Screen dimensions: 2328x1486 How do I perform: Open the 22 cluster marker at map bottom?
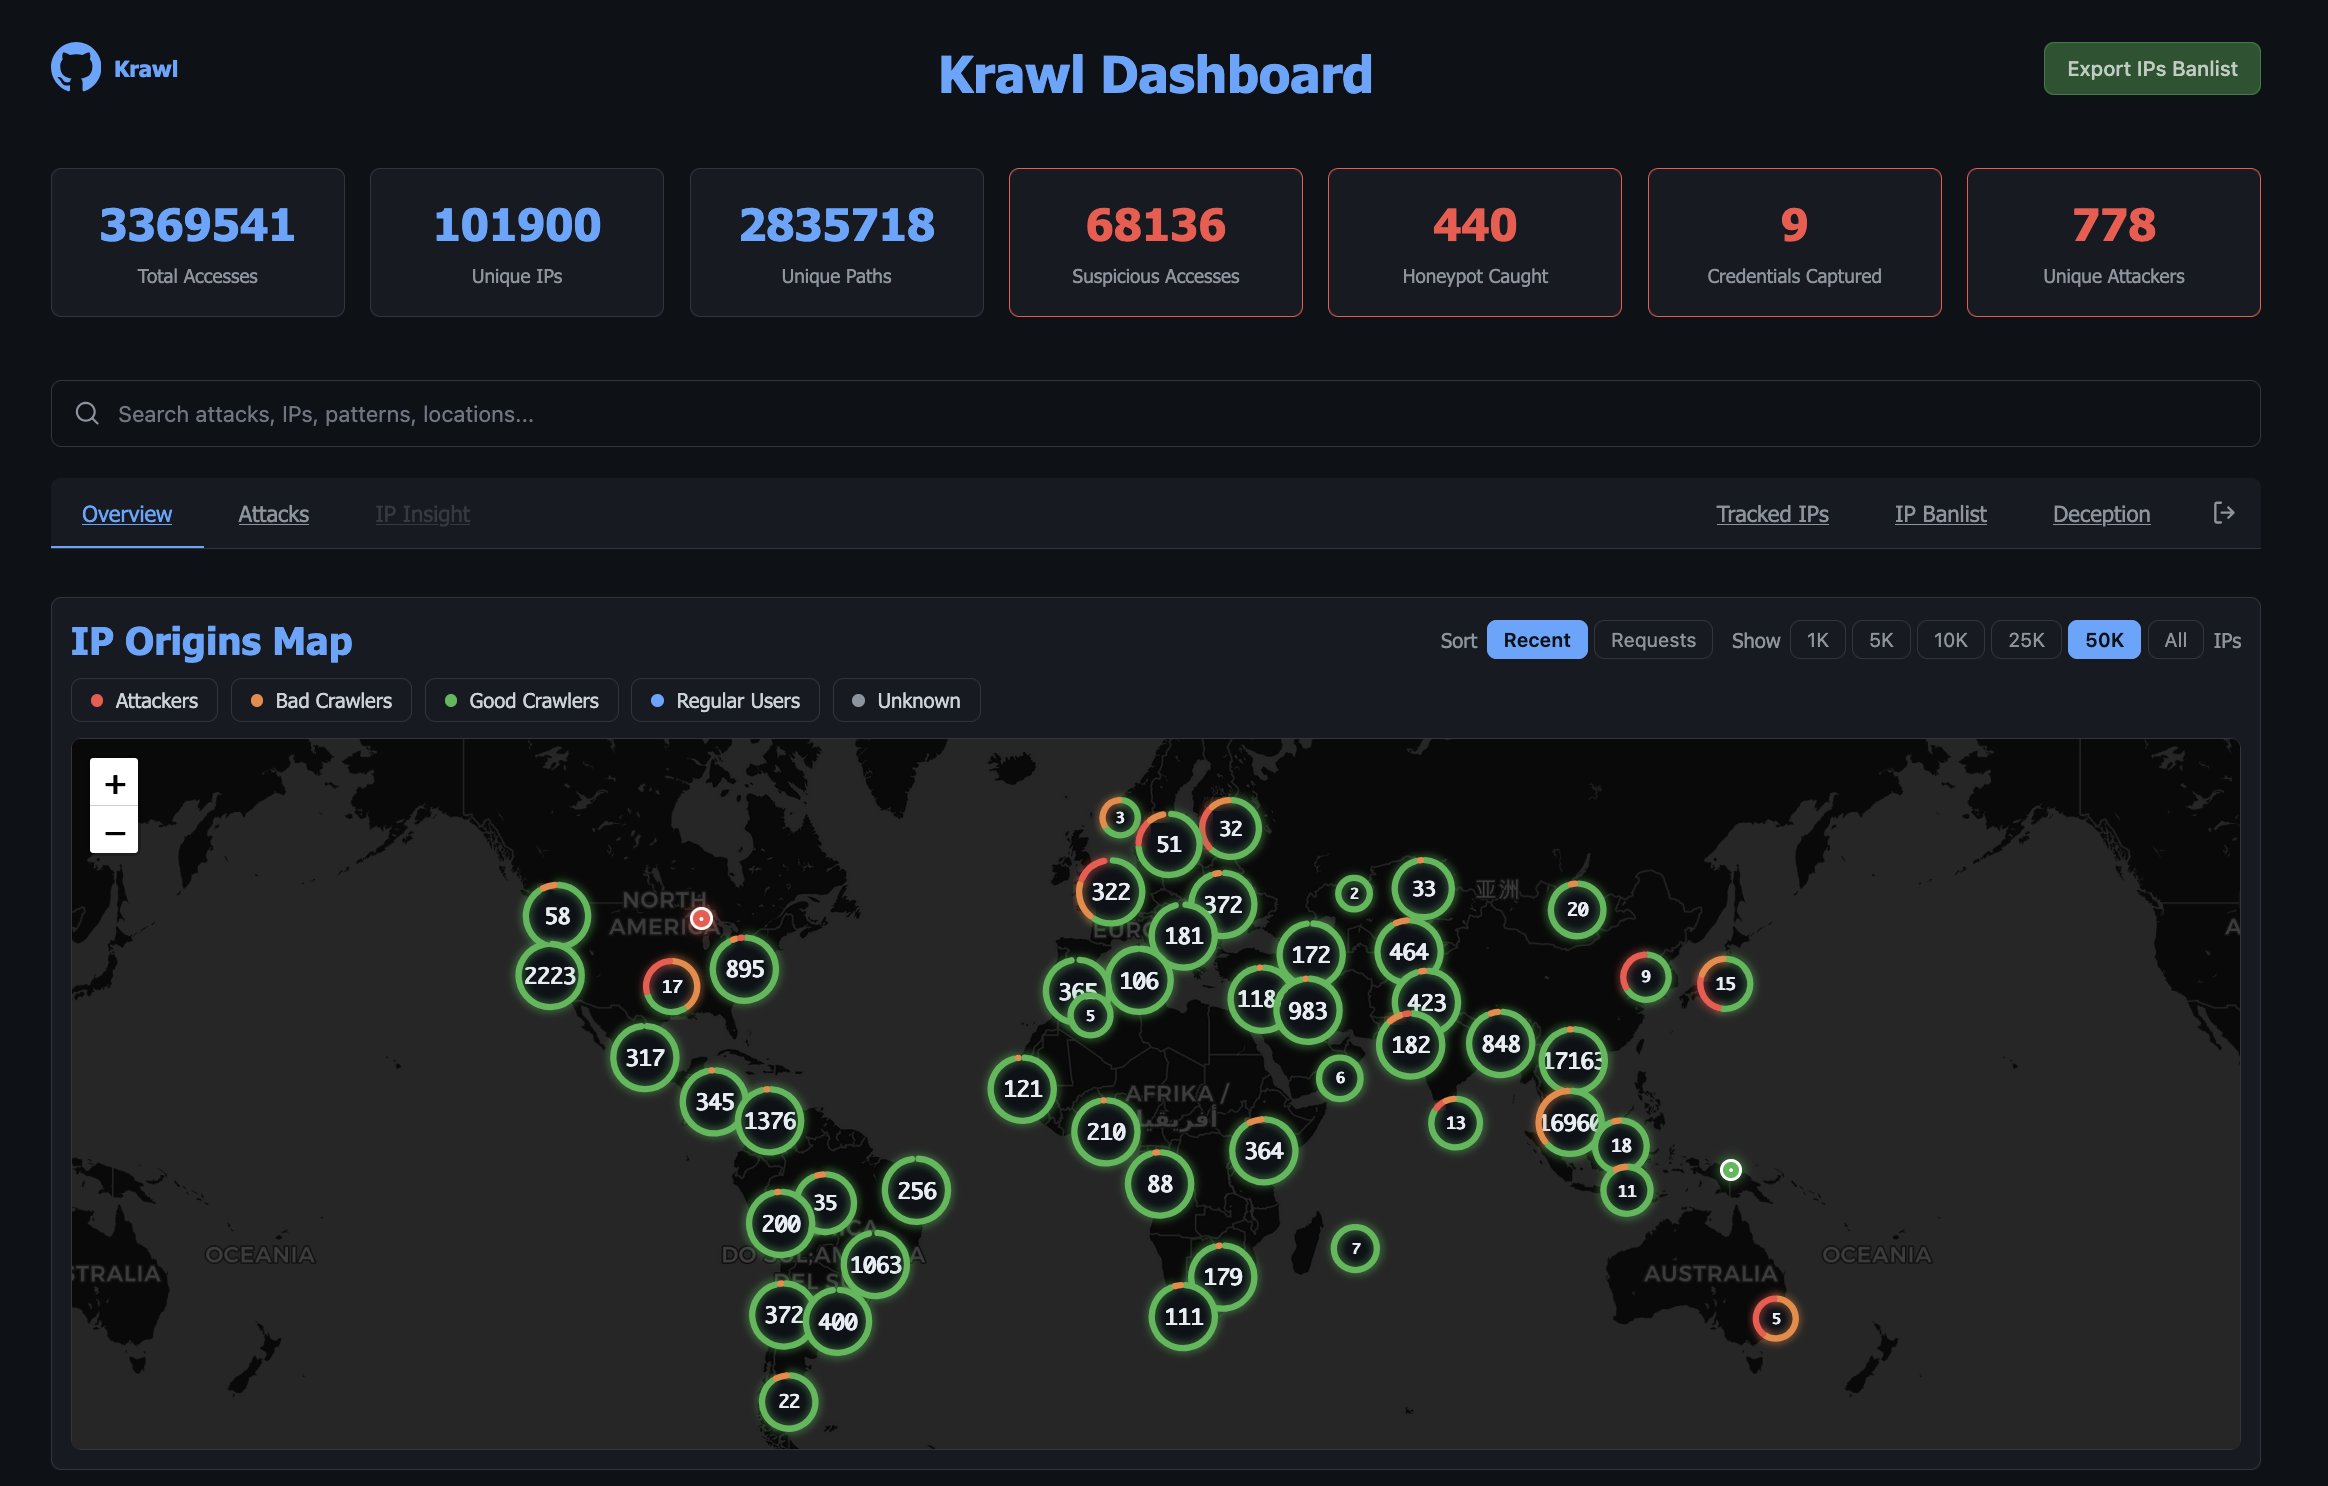click(x=788, y=1401)
